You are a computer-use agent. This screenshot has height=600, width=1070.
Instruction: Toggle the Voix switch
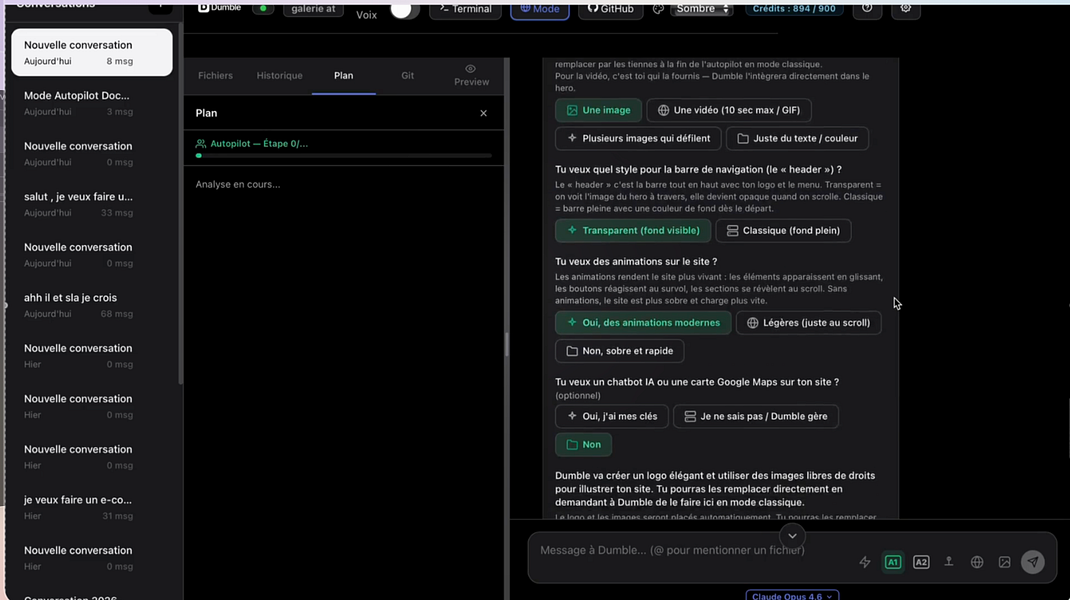[404, 10]
